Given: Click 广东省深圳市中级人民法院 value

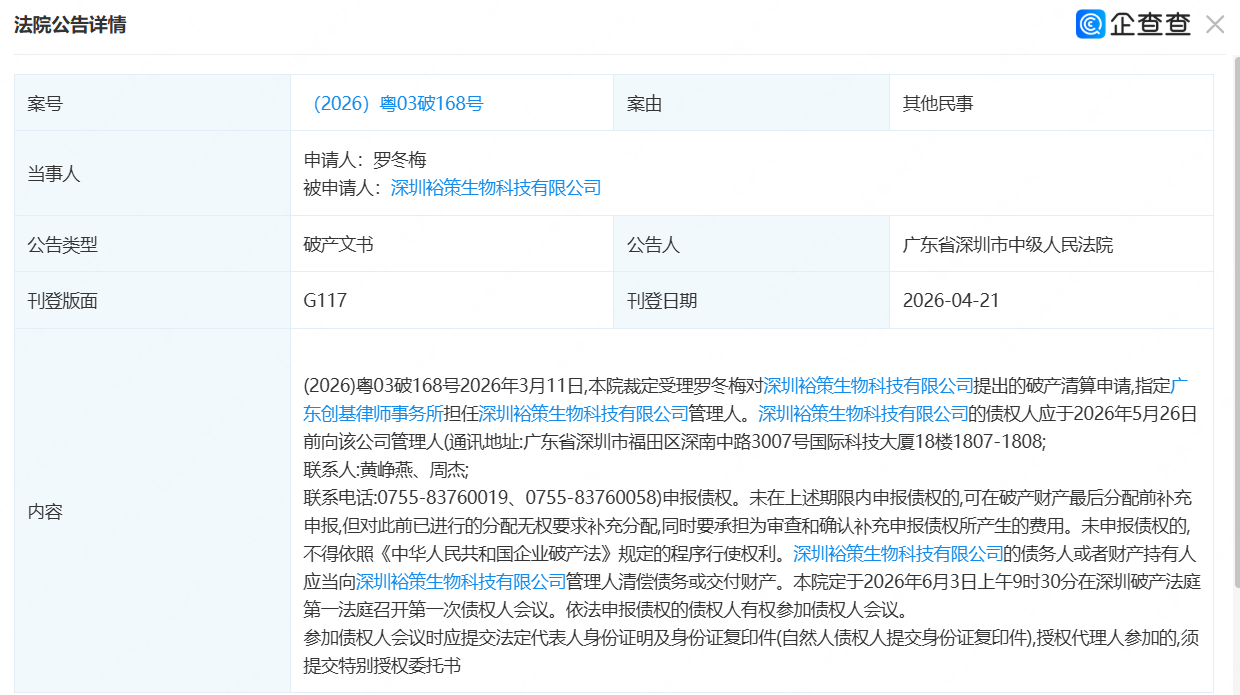Looking at the screenshot, I should pyautogui.click(x=1008, y=244).
